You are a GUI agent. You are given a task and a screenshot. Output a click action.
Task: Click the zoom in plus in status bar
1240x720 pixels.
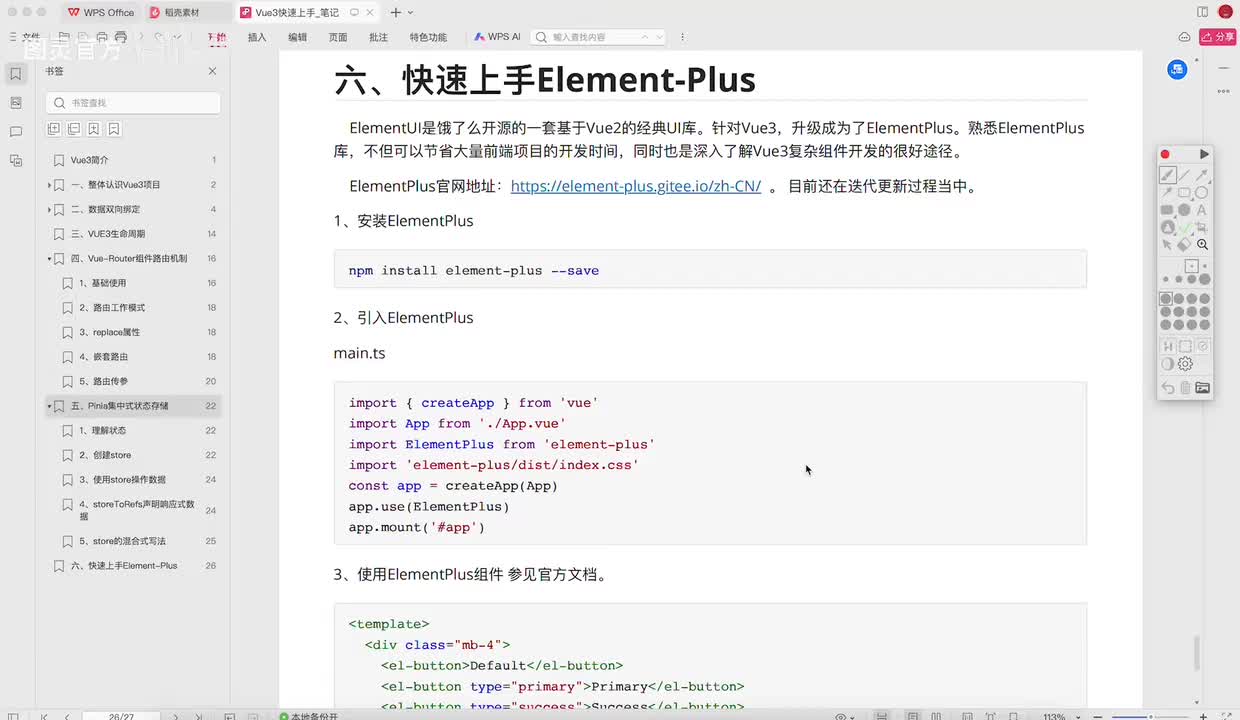[1205, 716]
